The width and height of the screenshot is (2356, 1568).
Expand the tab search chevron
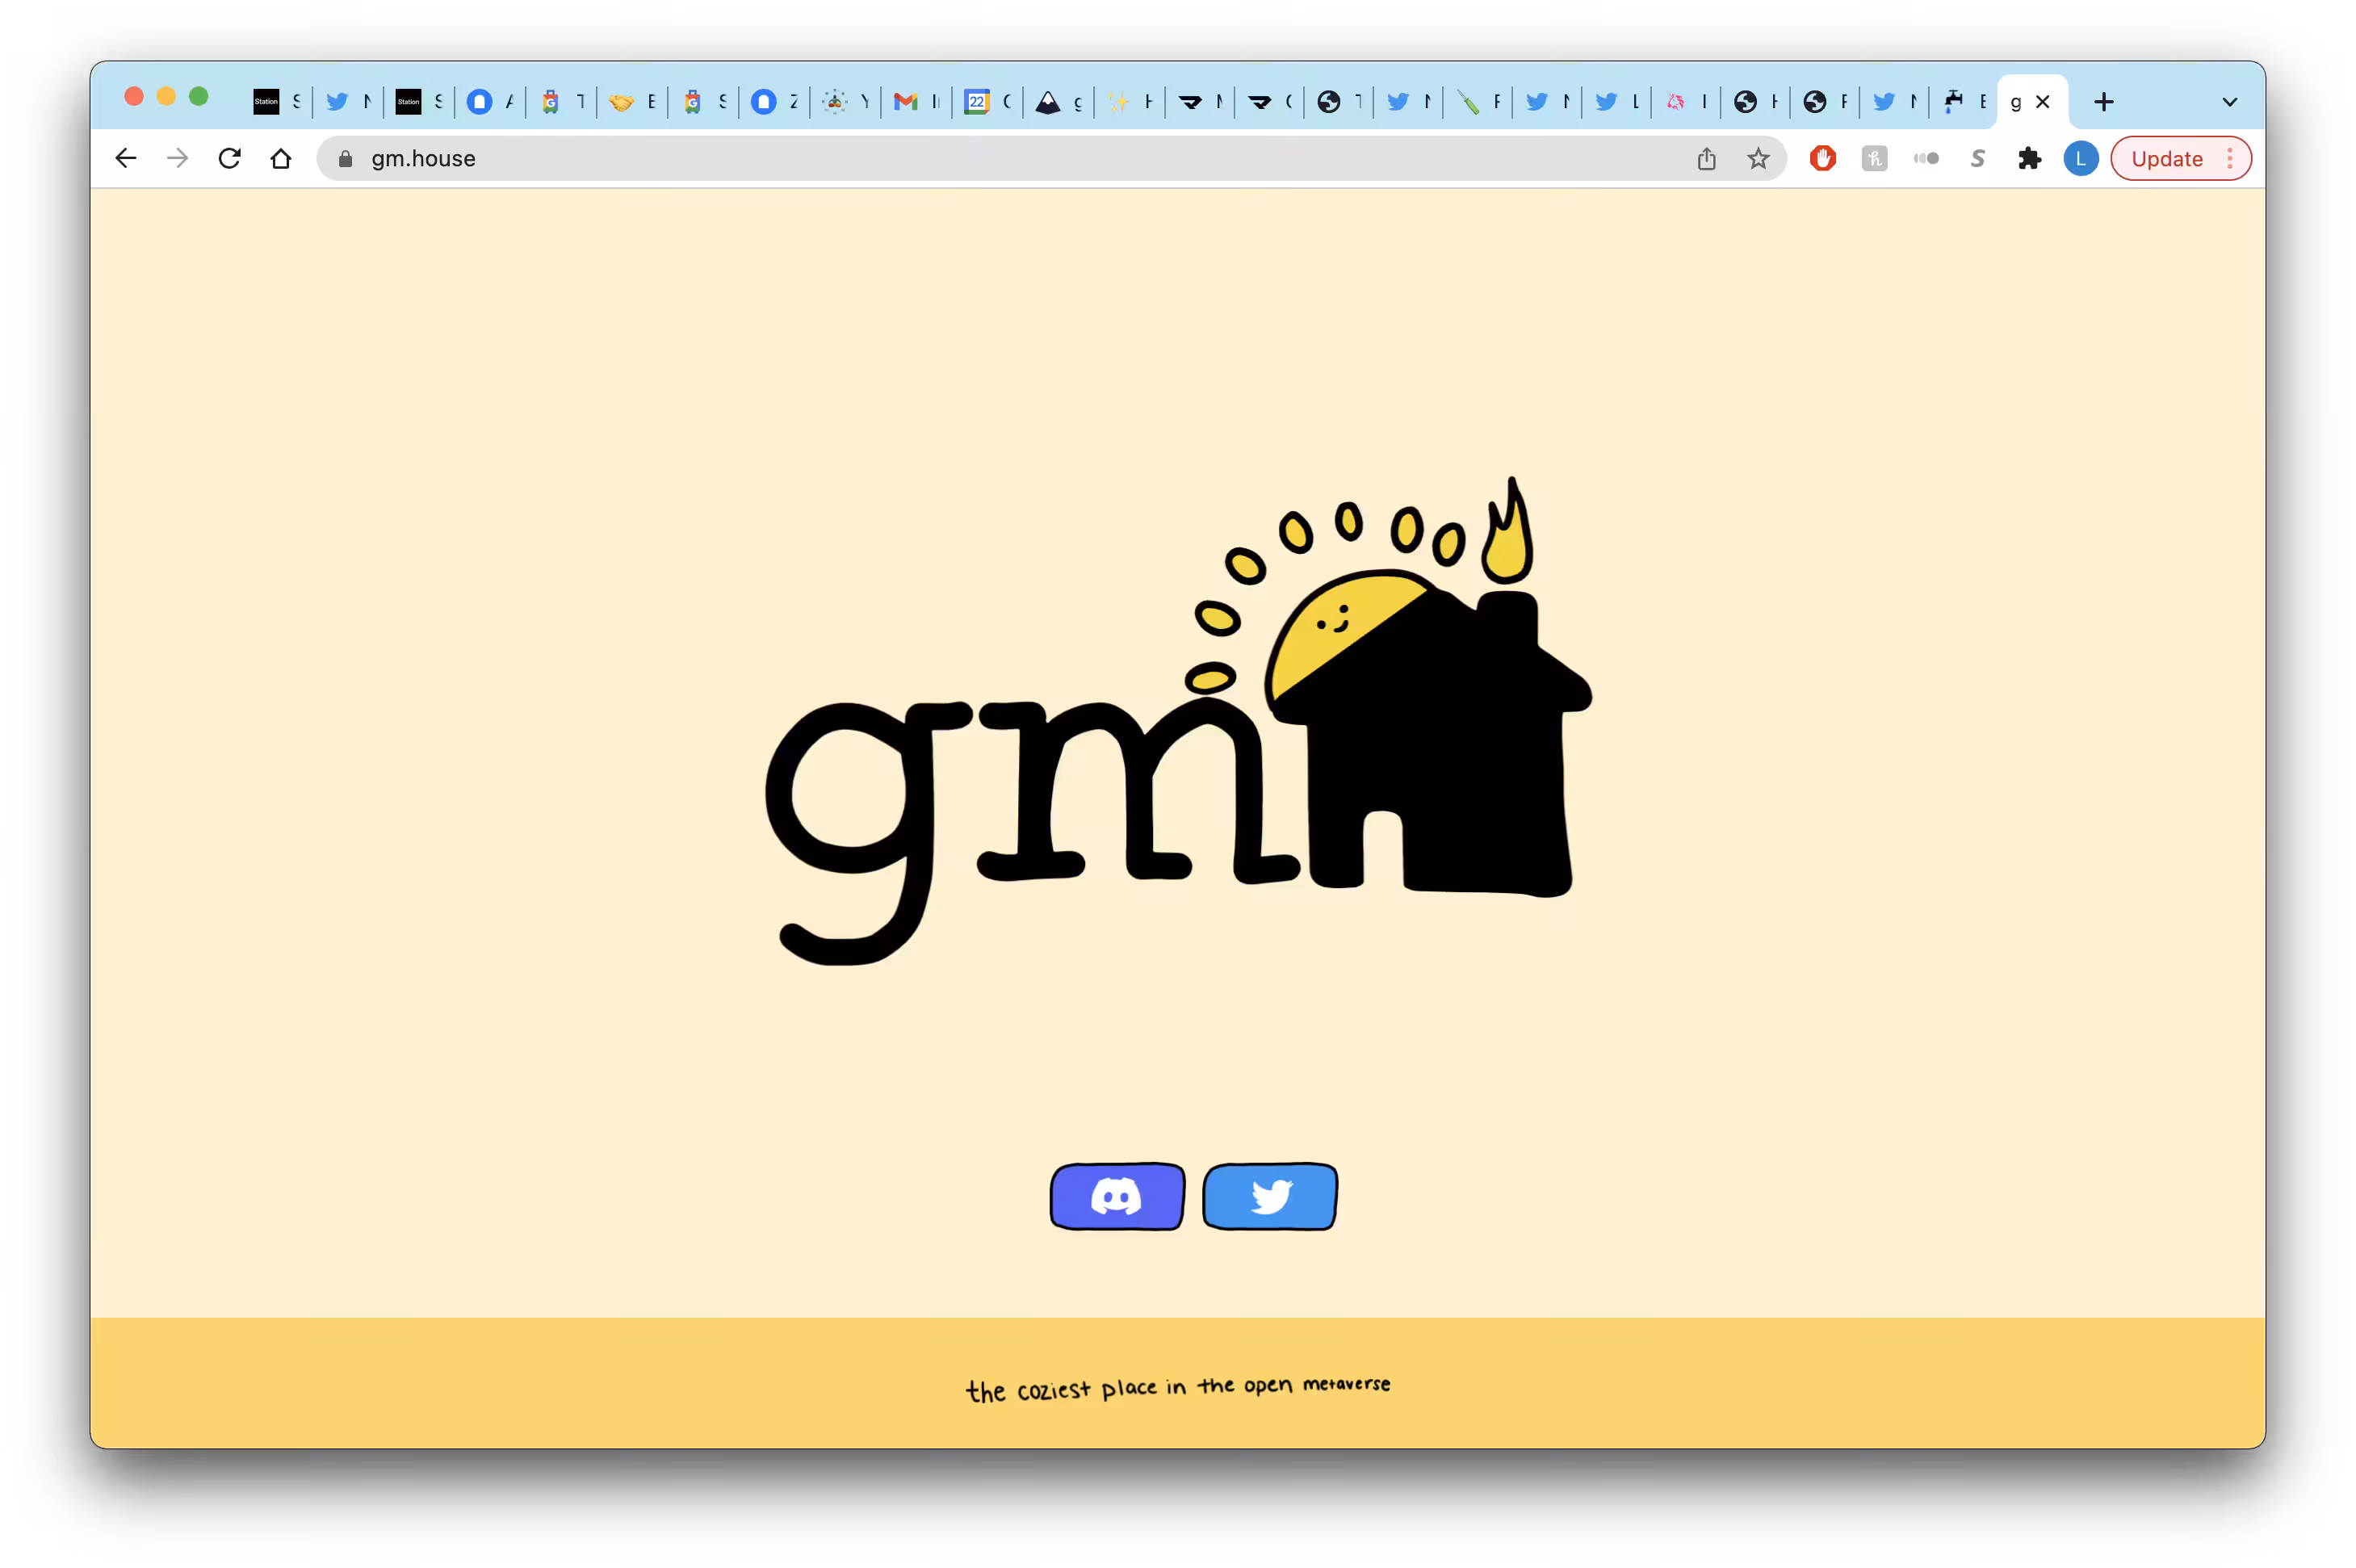[2230, 101]
